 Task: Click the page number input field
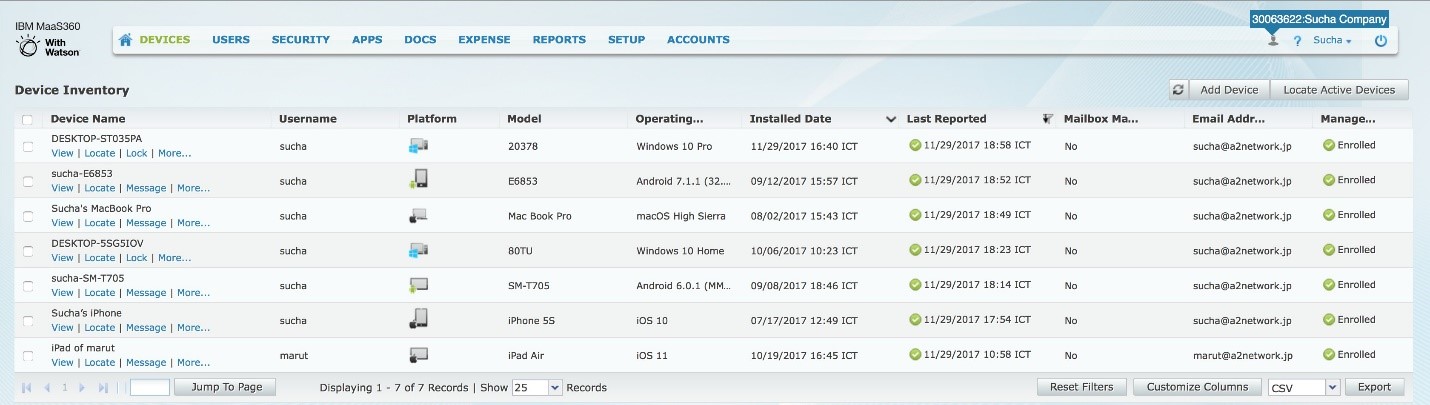(150, 387)
